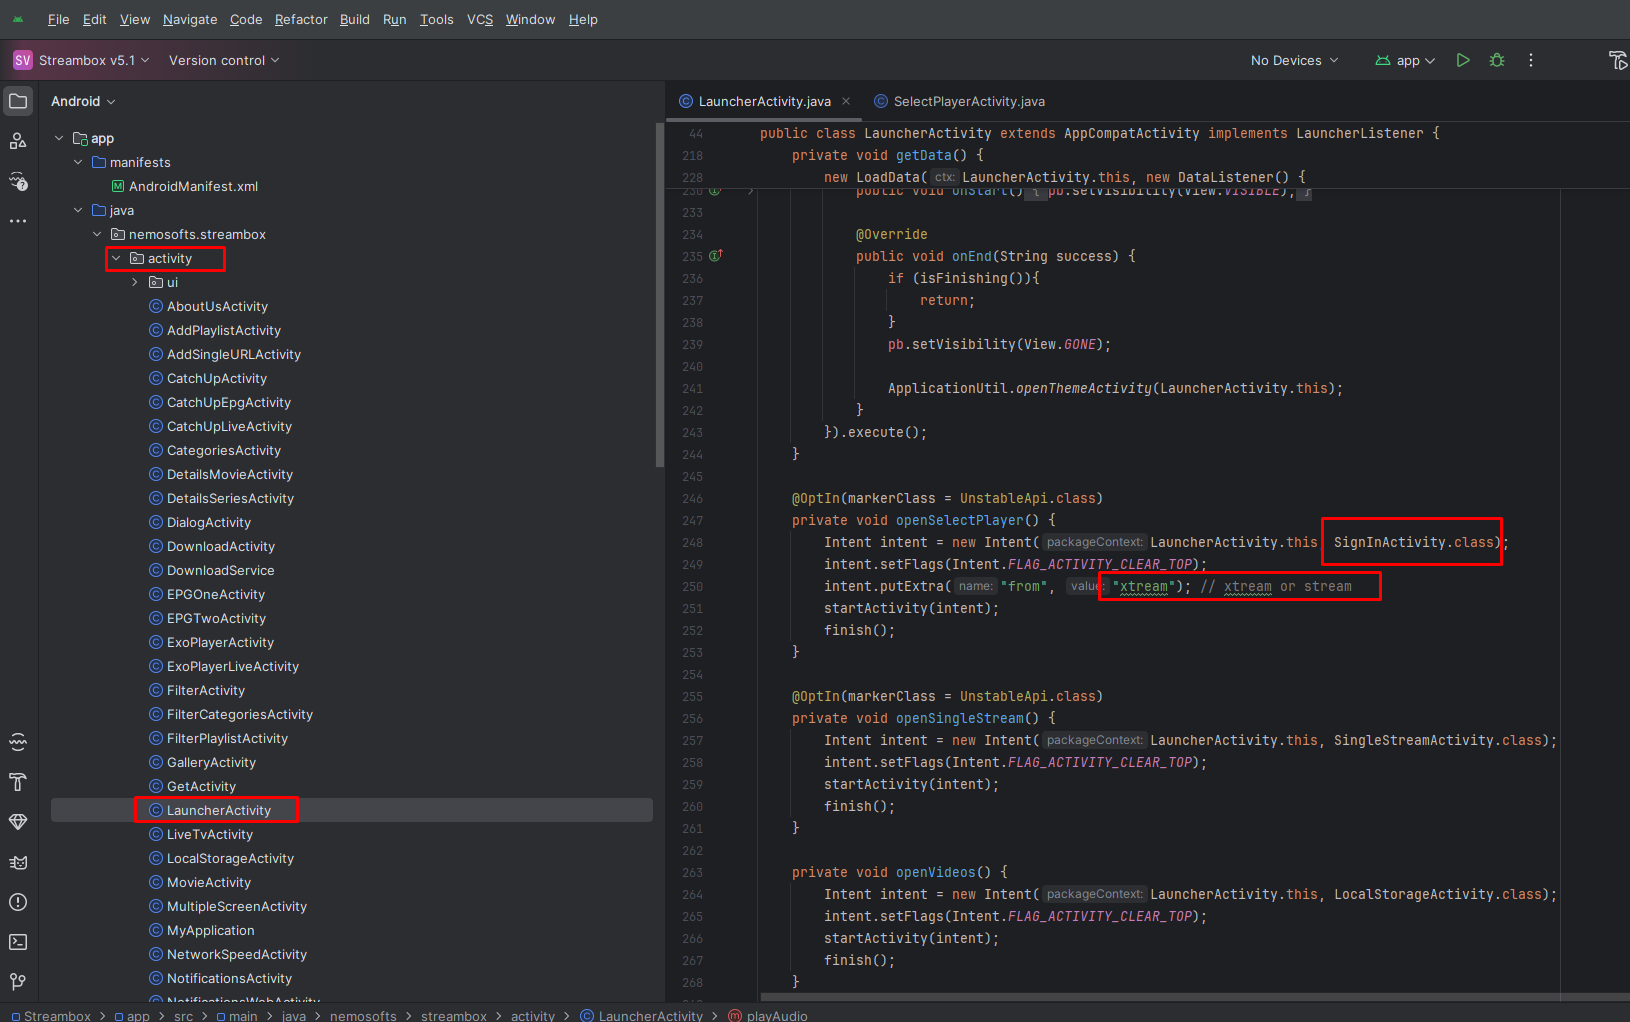Open the No Devices selector dropdown
This screenshot has height=1022, width=1630.
[x=1294, y=60]
